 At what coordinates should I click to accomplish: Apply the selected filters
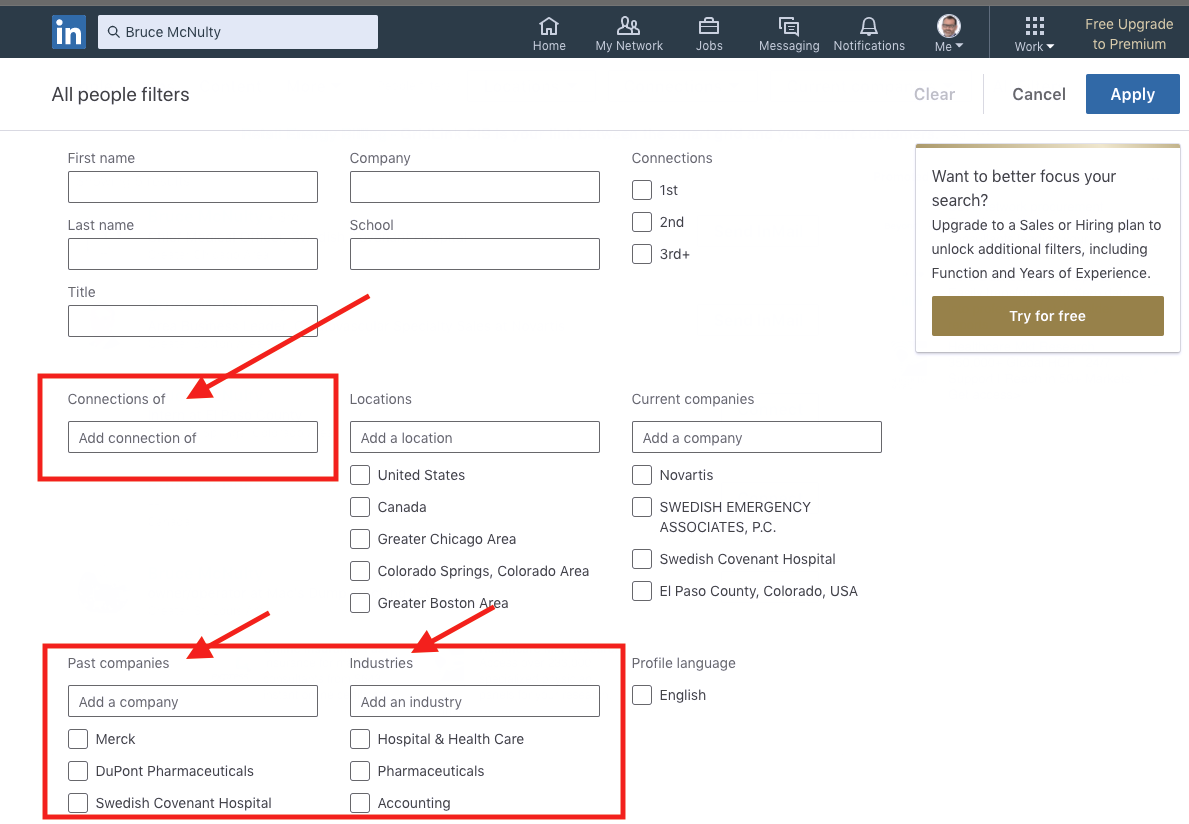coord(1132,94)
